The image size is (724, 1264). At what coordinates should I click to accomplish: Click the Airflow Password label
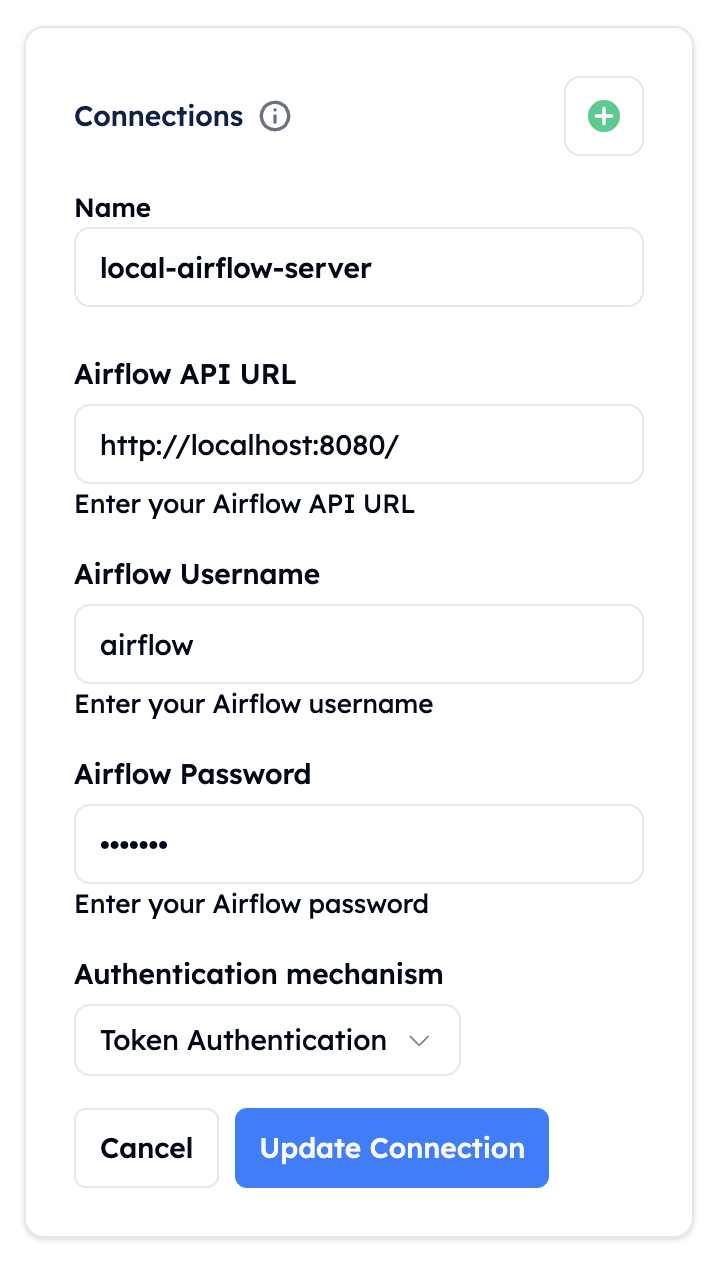pyautogui.click(x=193, y=774)
